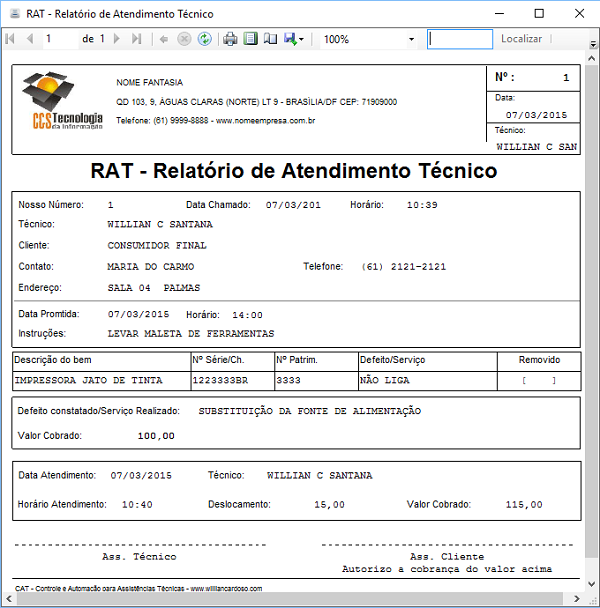Click the vertical scrollbar up arrow
The height and width of the screenshot is (608, 600).
(592, 59)
